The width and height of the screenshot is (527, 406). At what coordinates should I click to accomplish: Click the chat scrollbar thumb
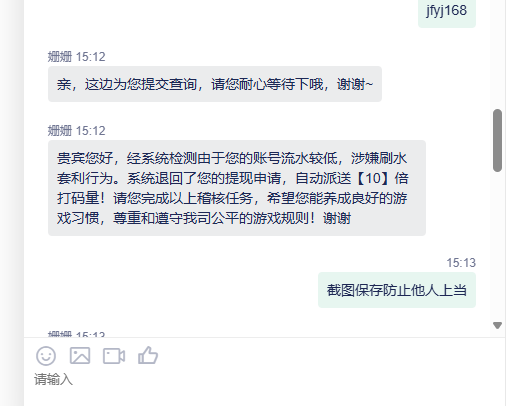(497, 140)
